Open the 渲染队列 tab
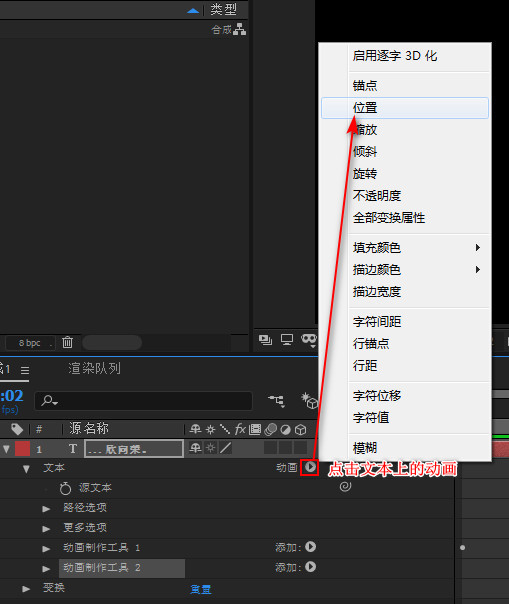Screen dimensions: 509x604 [94, 369]
